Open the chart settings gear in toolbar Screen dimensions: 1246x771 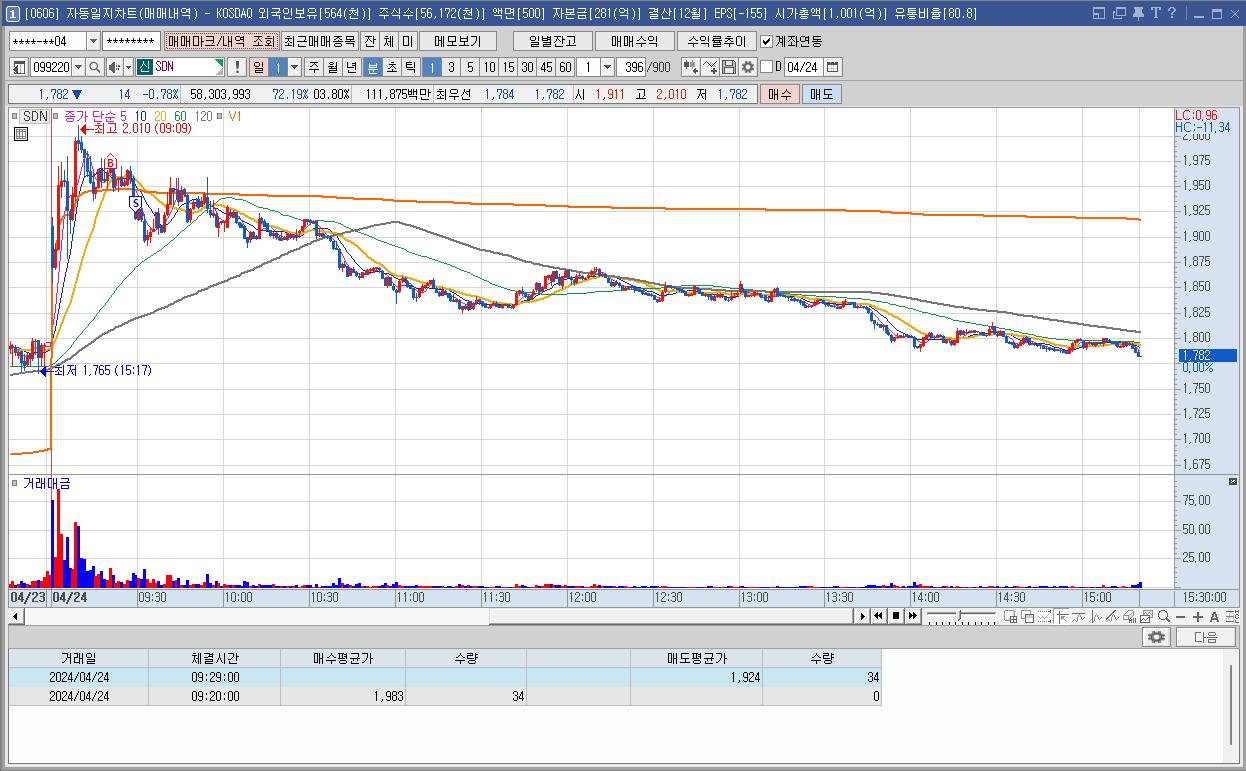(747, 67)
